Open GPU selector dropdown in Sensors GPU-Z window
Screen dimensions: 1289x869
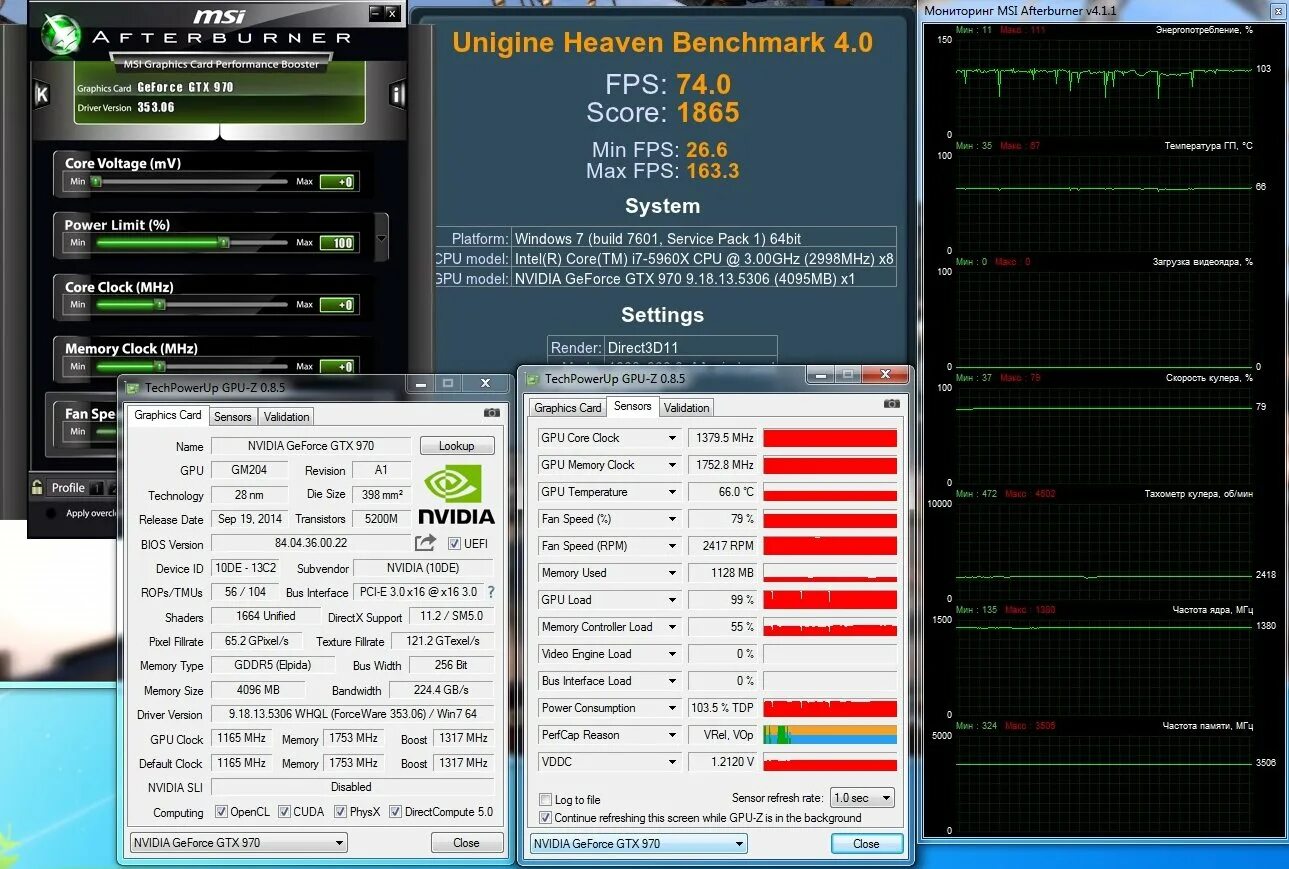(638, 844)
